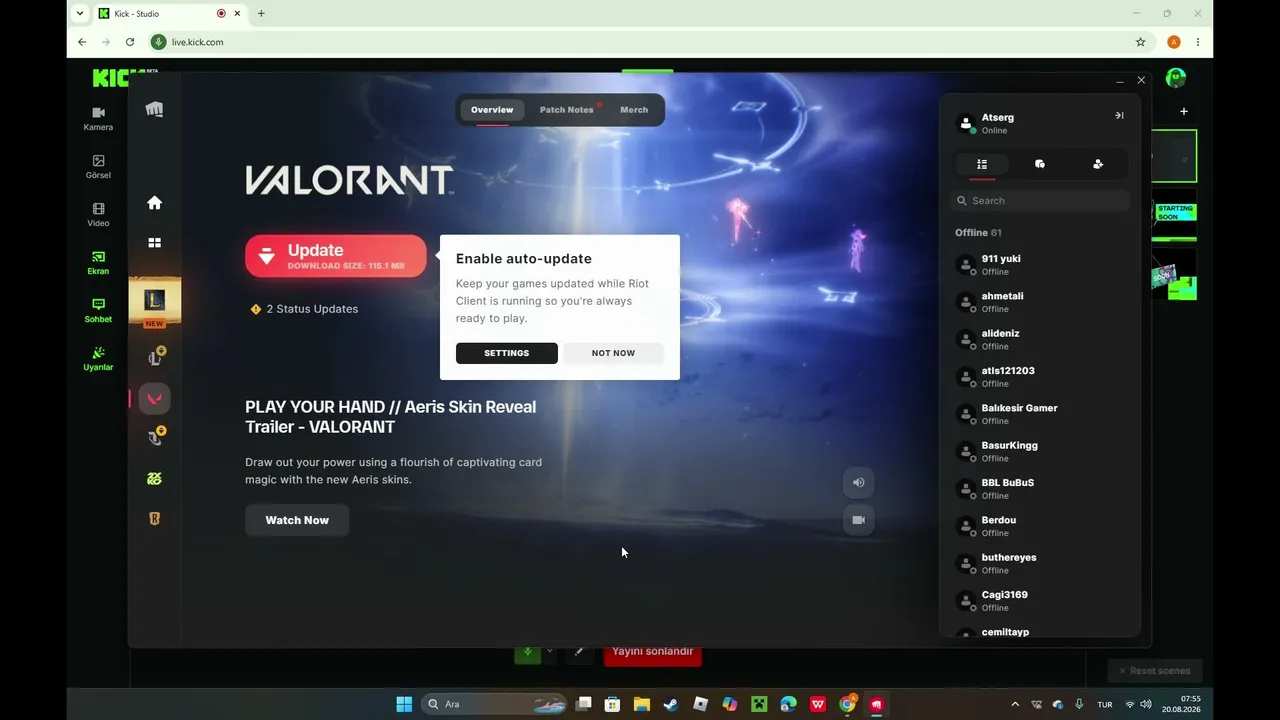
Task: Select friend ahmetali
Action: pos(1040,302)
